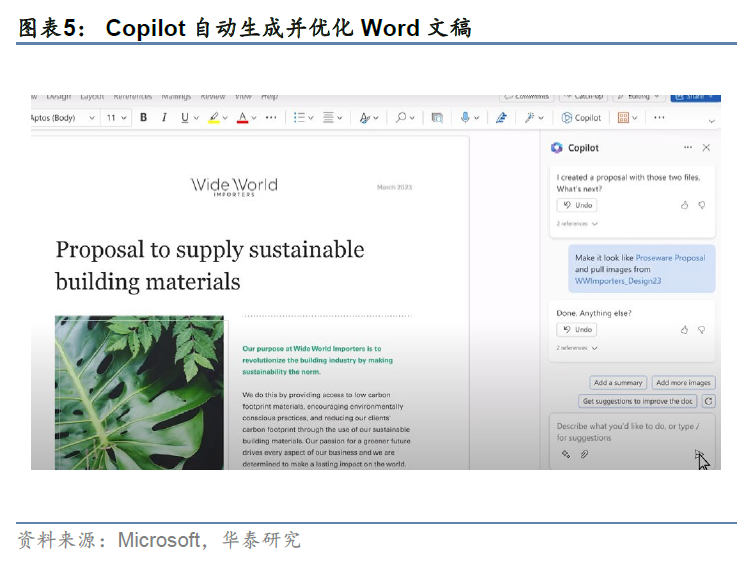The width and height of the screenshot is (756, 575).
Task: Open the sparkle prompt guide icon
Action: [x=566, y=454]
